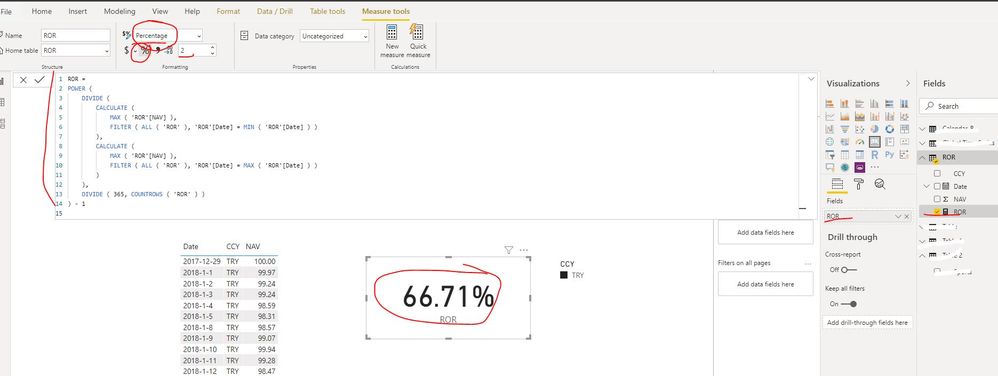The width and height of the screenshot is (998, 376).
Task: Open the Analytics magnifier pane
Action: click(880, 184)
